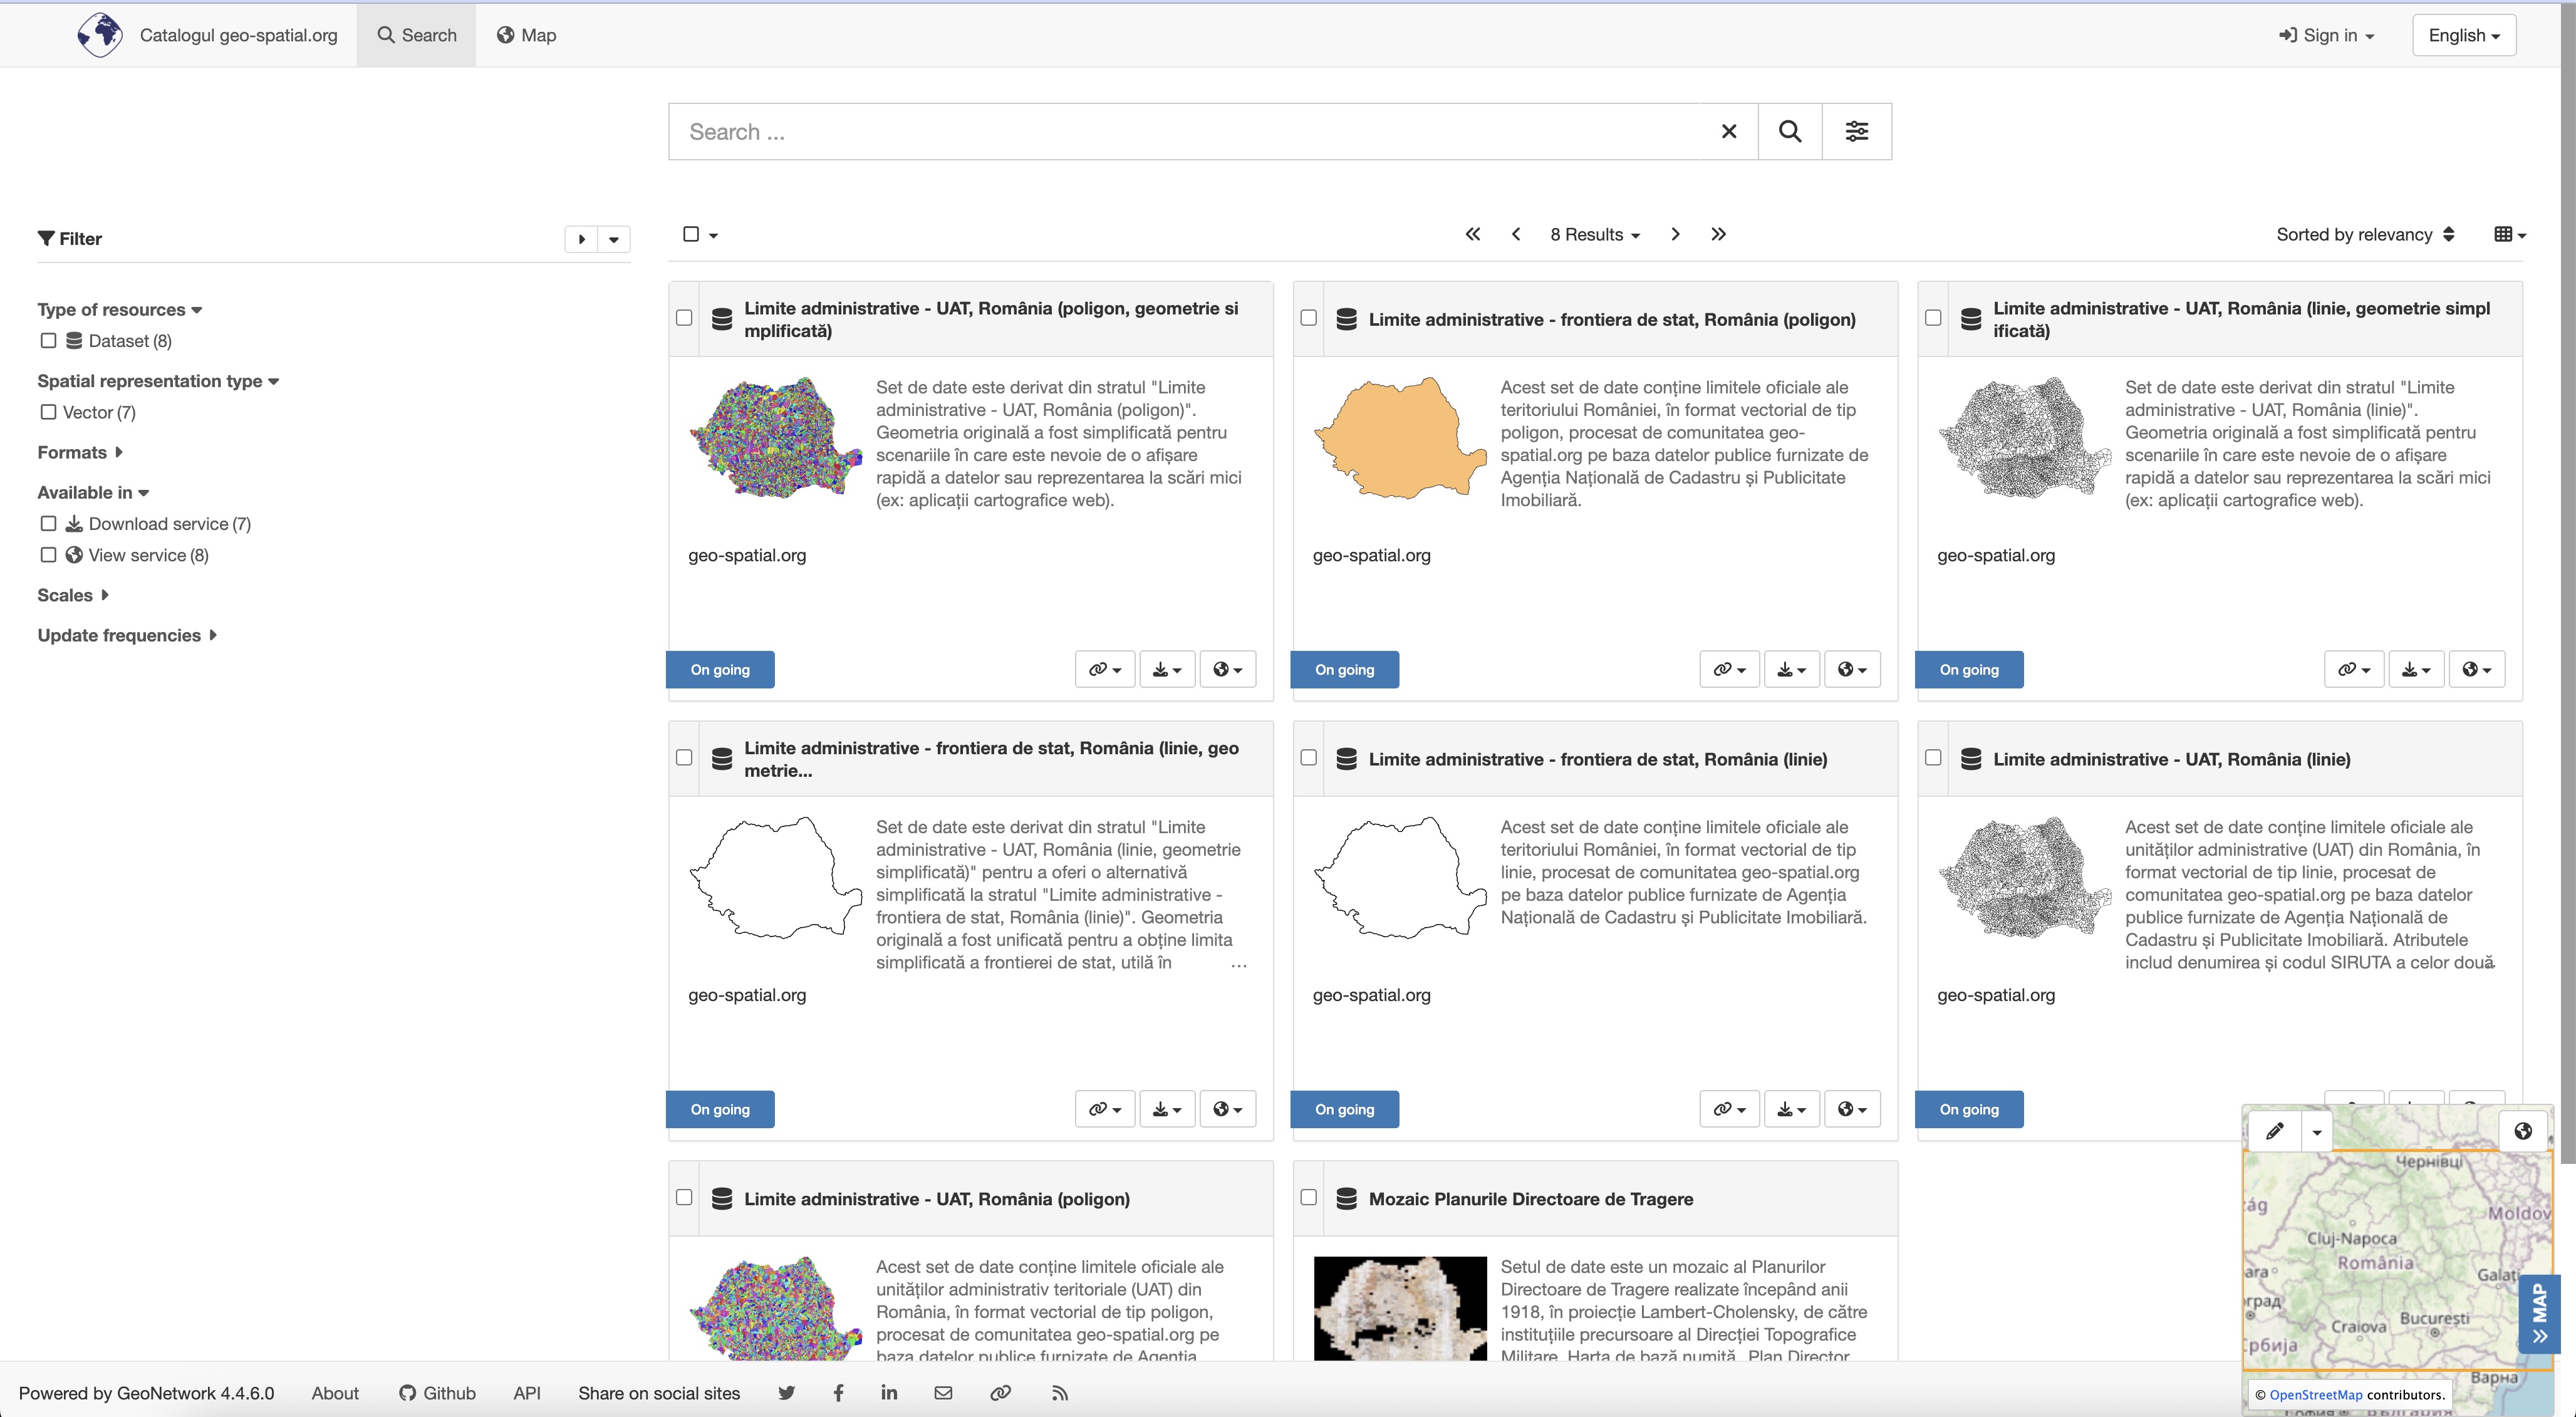
Task: Open links menu for frontiera de stat (poligon)
Action: tap(1729, 669)
